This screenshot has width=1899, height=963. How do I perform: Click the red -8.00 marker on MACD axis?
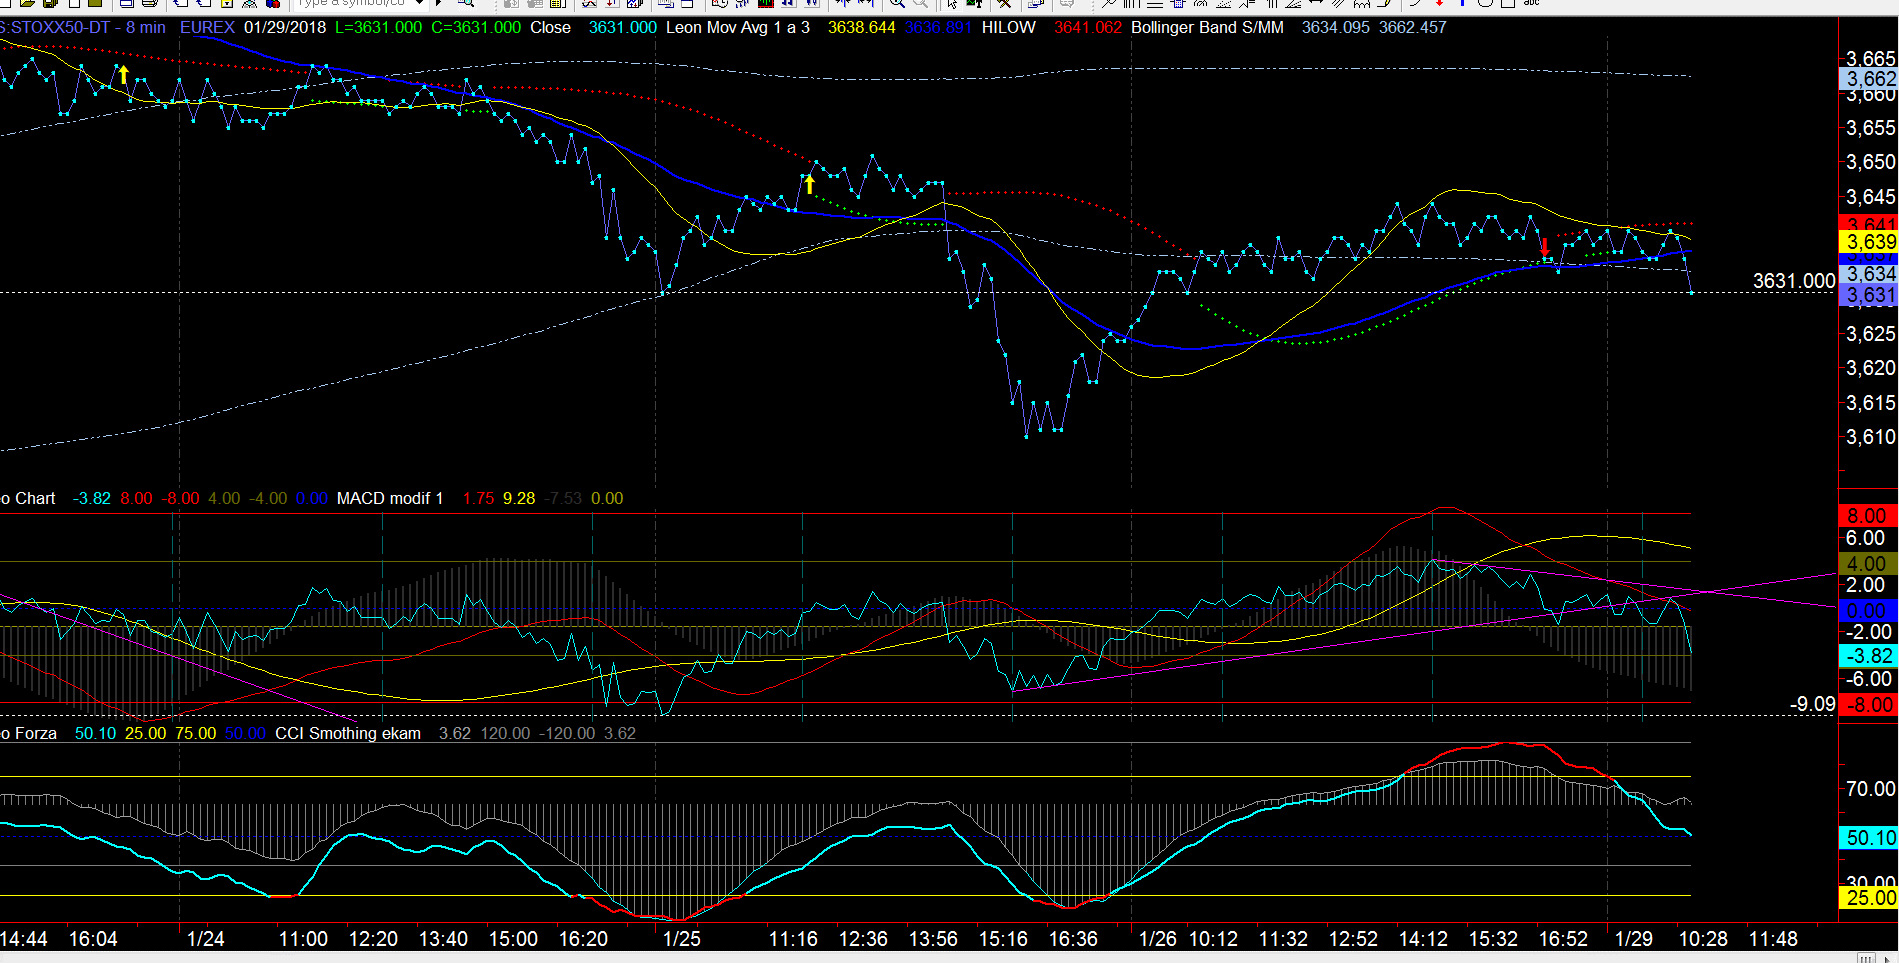1867,704
